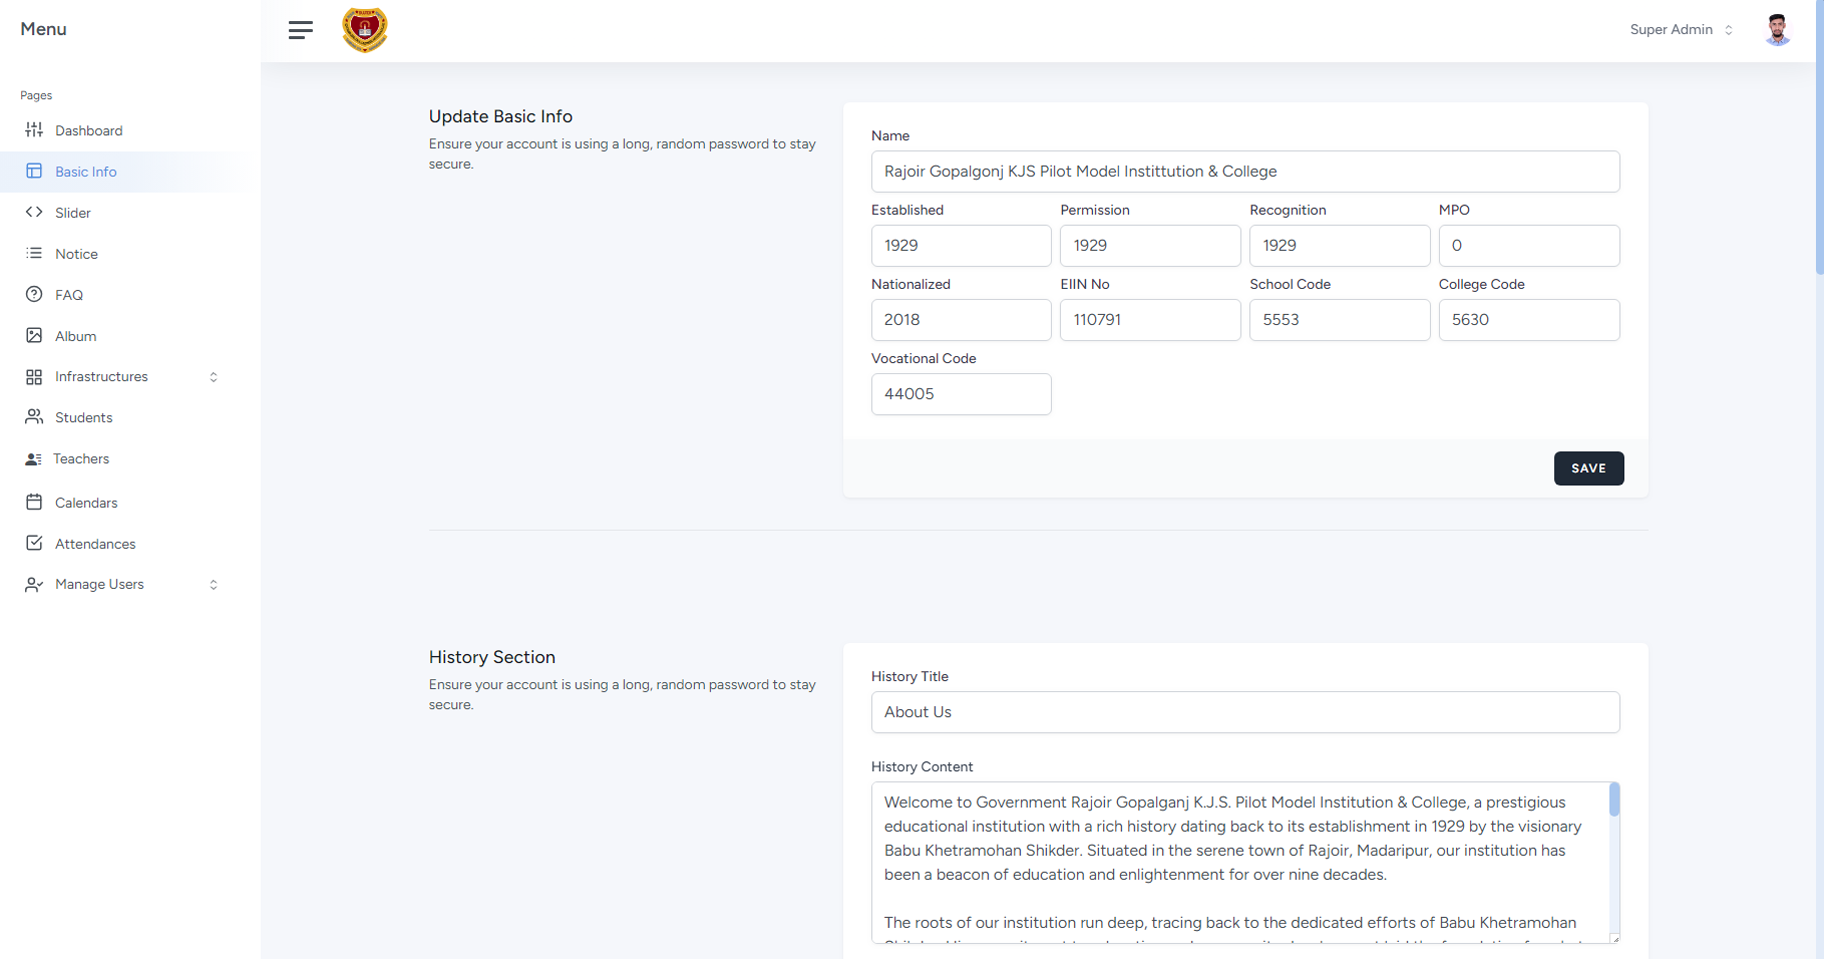Go to the Students page
The height and width of the screenshot is (959, 1824).
pos(83,418)
